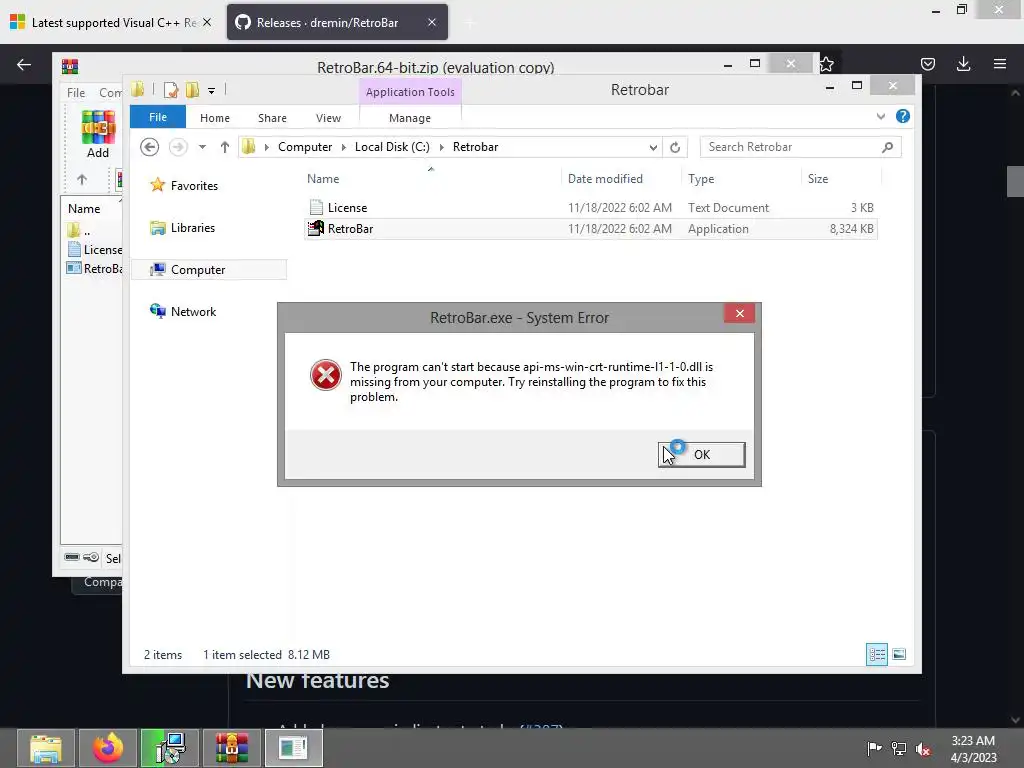Go up one folder level in Explorer

pos(225,147)
